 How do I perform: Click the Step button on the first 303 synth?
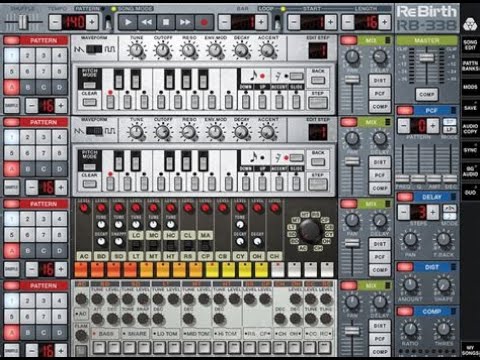click(x=318, y=103)
